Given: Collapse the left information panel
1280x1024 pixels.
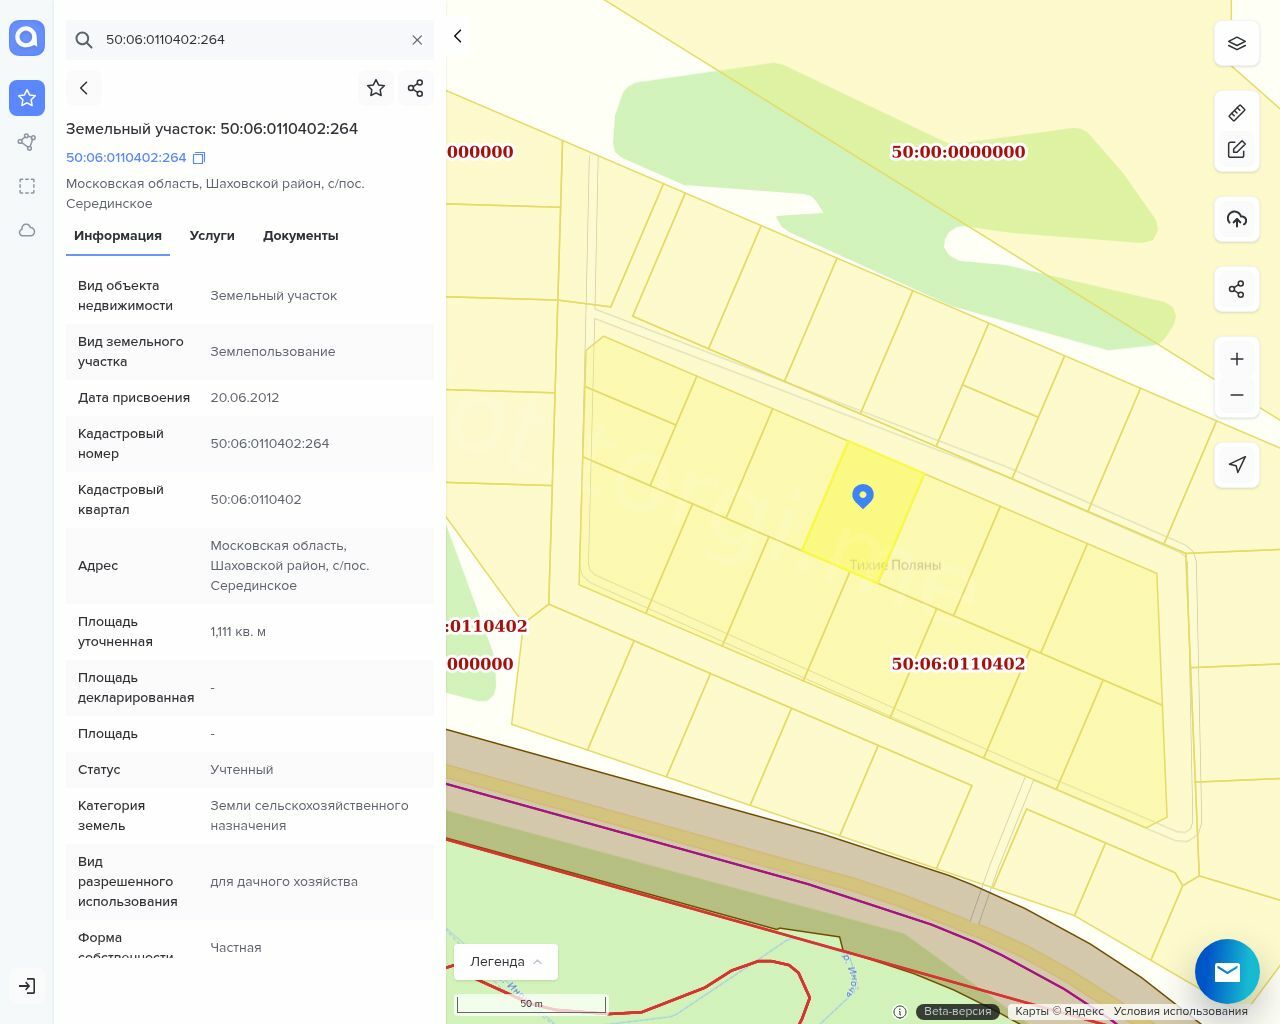Looking at the screenshot, I should 458,36.
